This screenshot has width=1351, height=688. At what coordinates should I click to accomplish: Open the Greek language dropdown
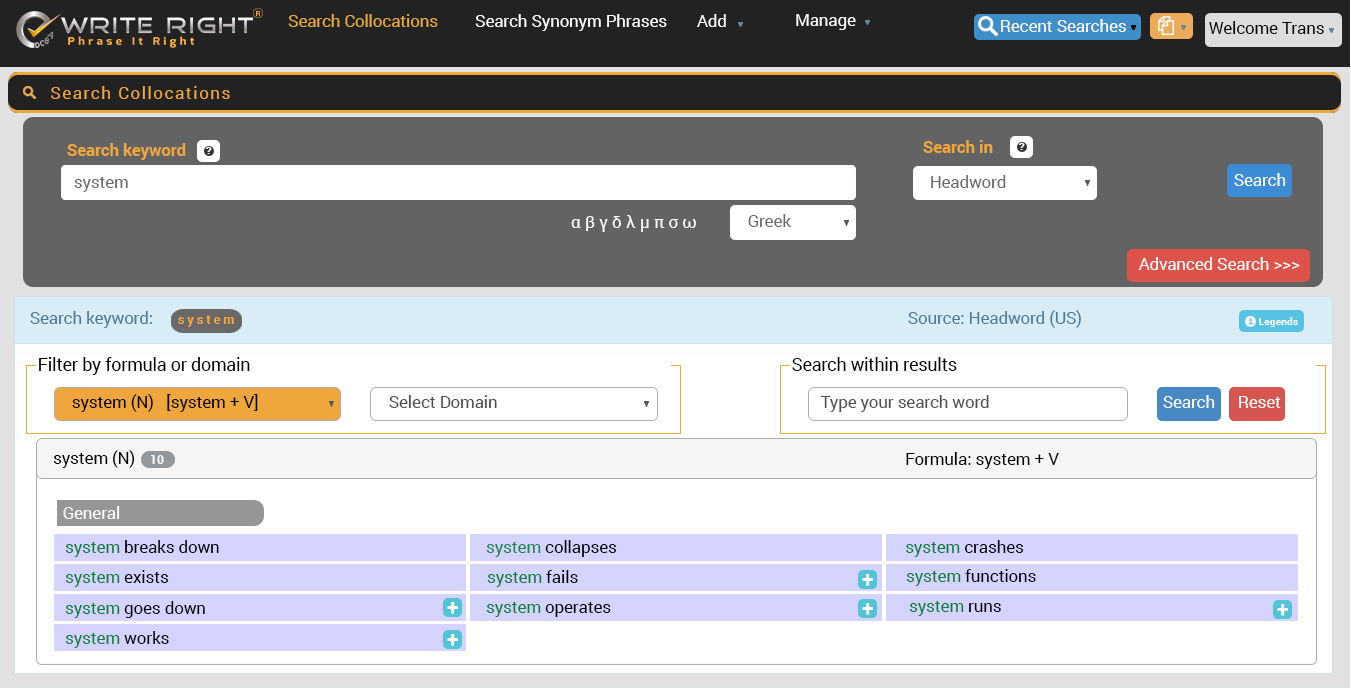(x=792, y=222)
